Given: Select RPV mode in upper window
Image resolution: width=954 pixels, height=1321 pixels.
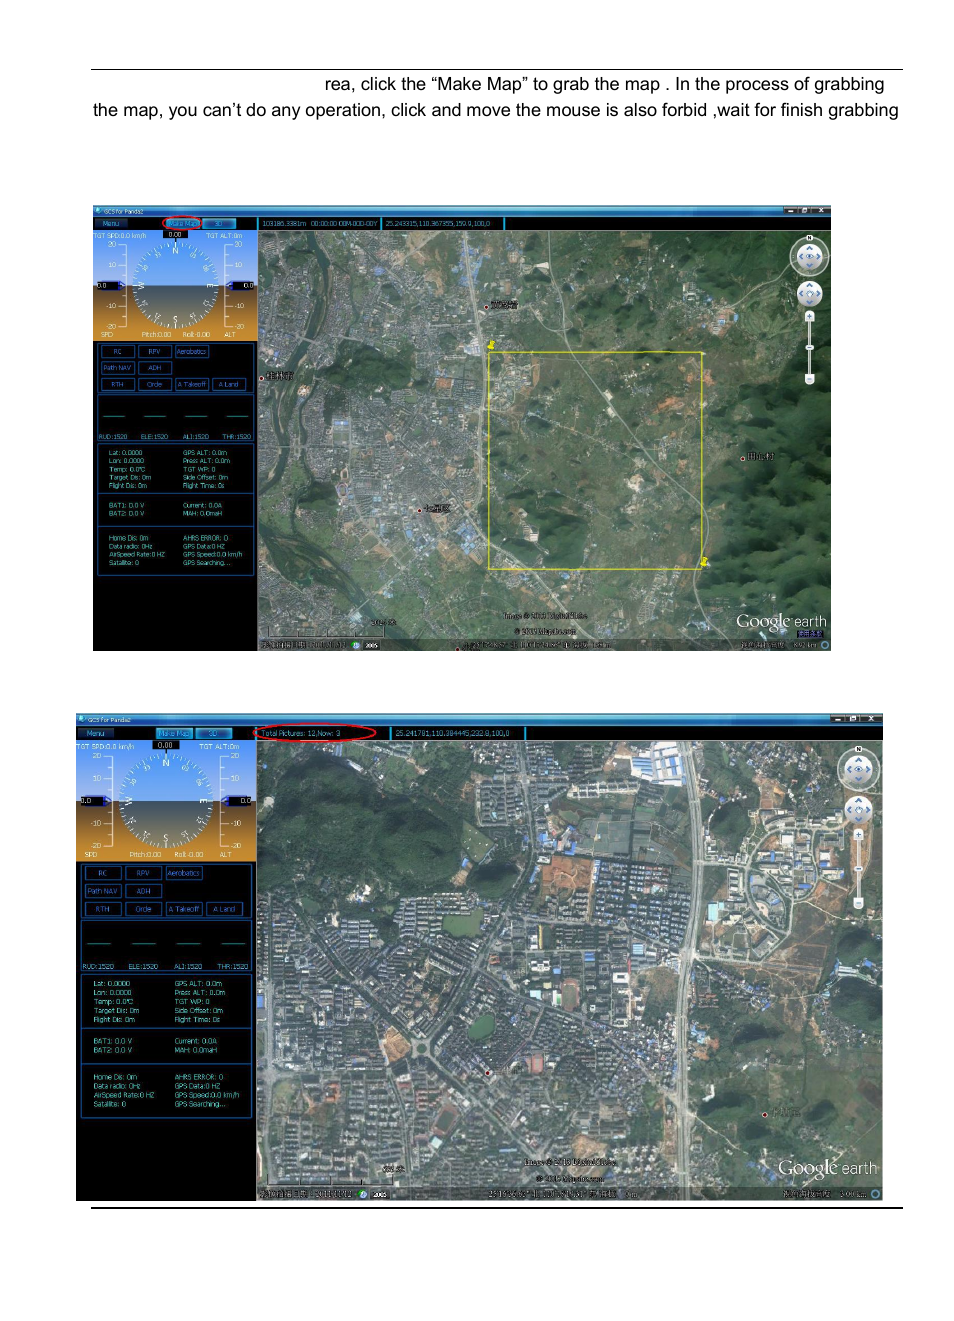Looking at the screenshot, I should [154, 352].
